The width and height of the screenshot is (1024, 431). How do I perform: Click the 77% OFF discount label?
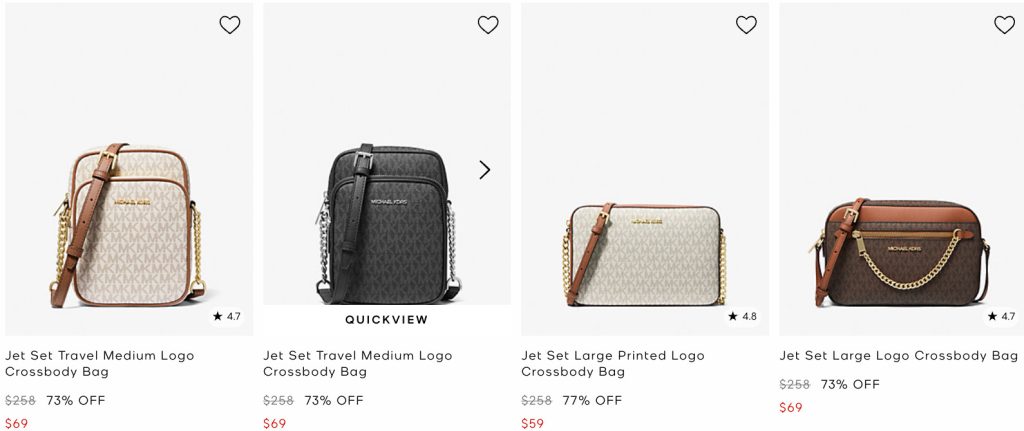click(x=593, y=400)
